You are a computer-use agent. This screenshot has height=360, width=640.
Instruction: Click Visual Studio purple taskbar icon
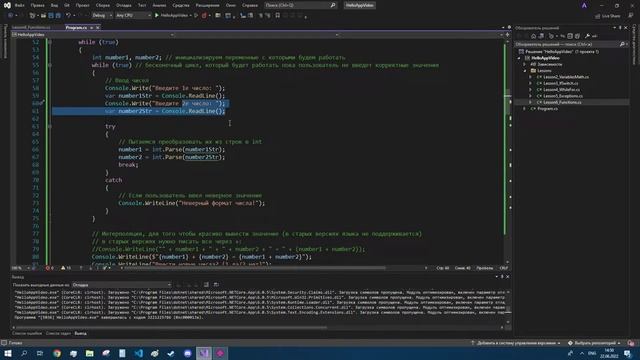pos(204,353)
